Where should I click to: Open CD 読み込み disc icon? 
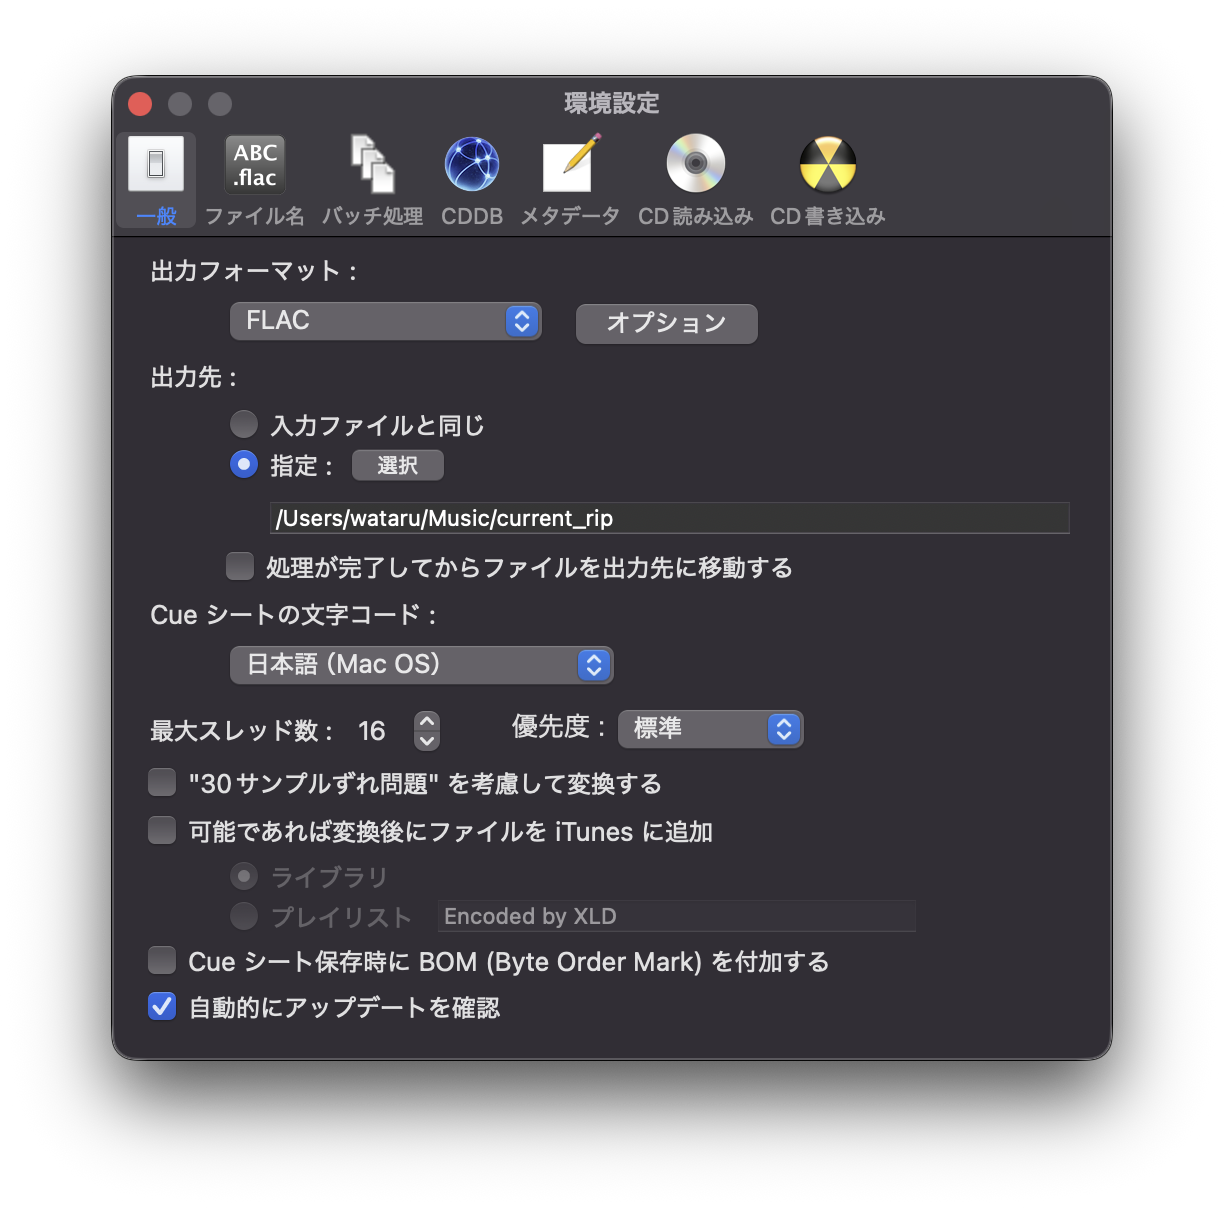tap(695, 166)
